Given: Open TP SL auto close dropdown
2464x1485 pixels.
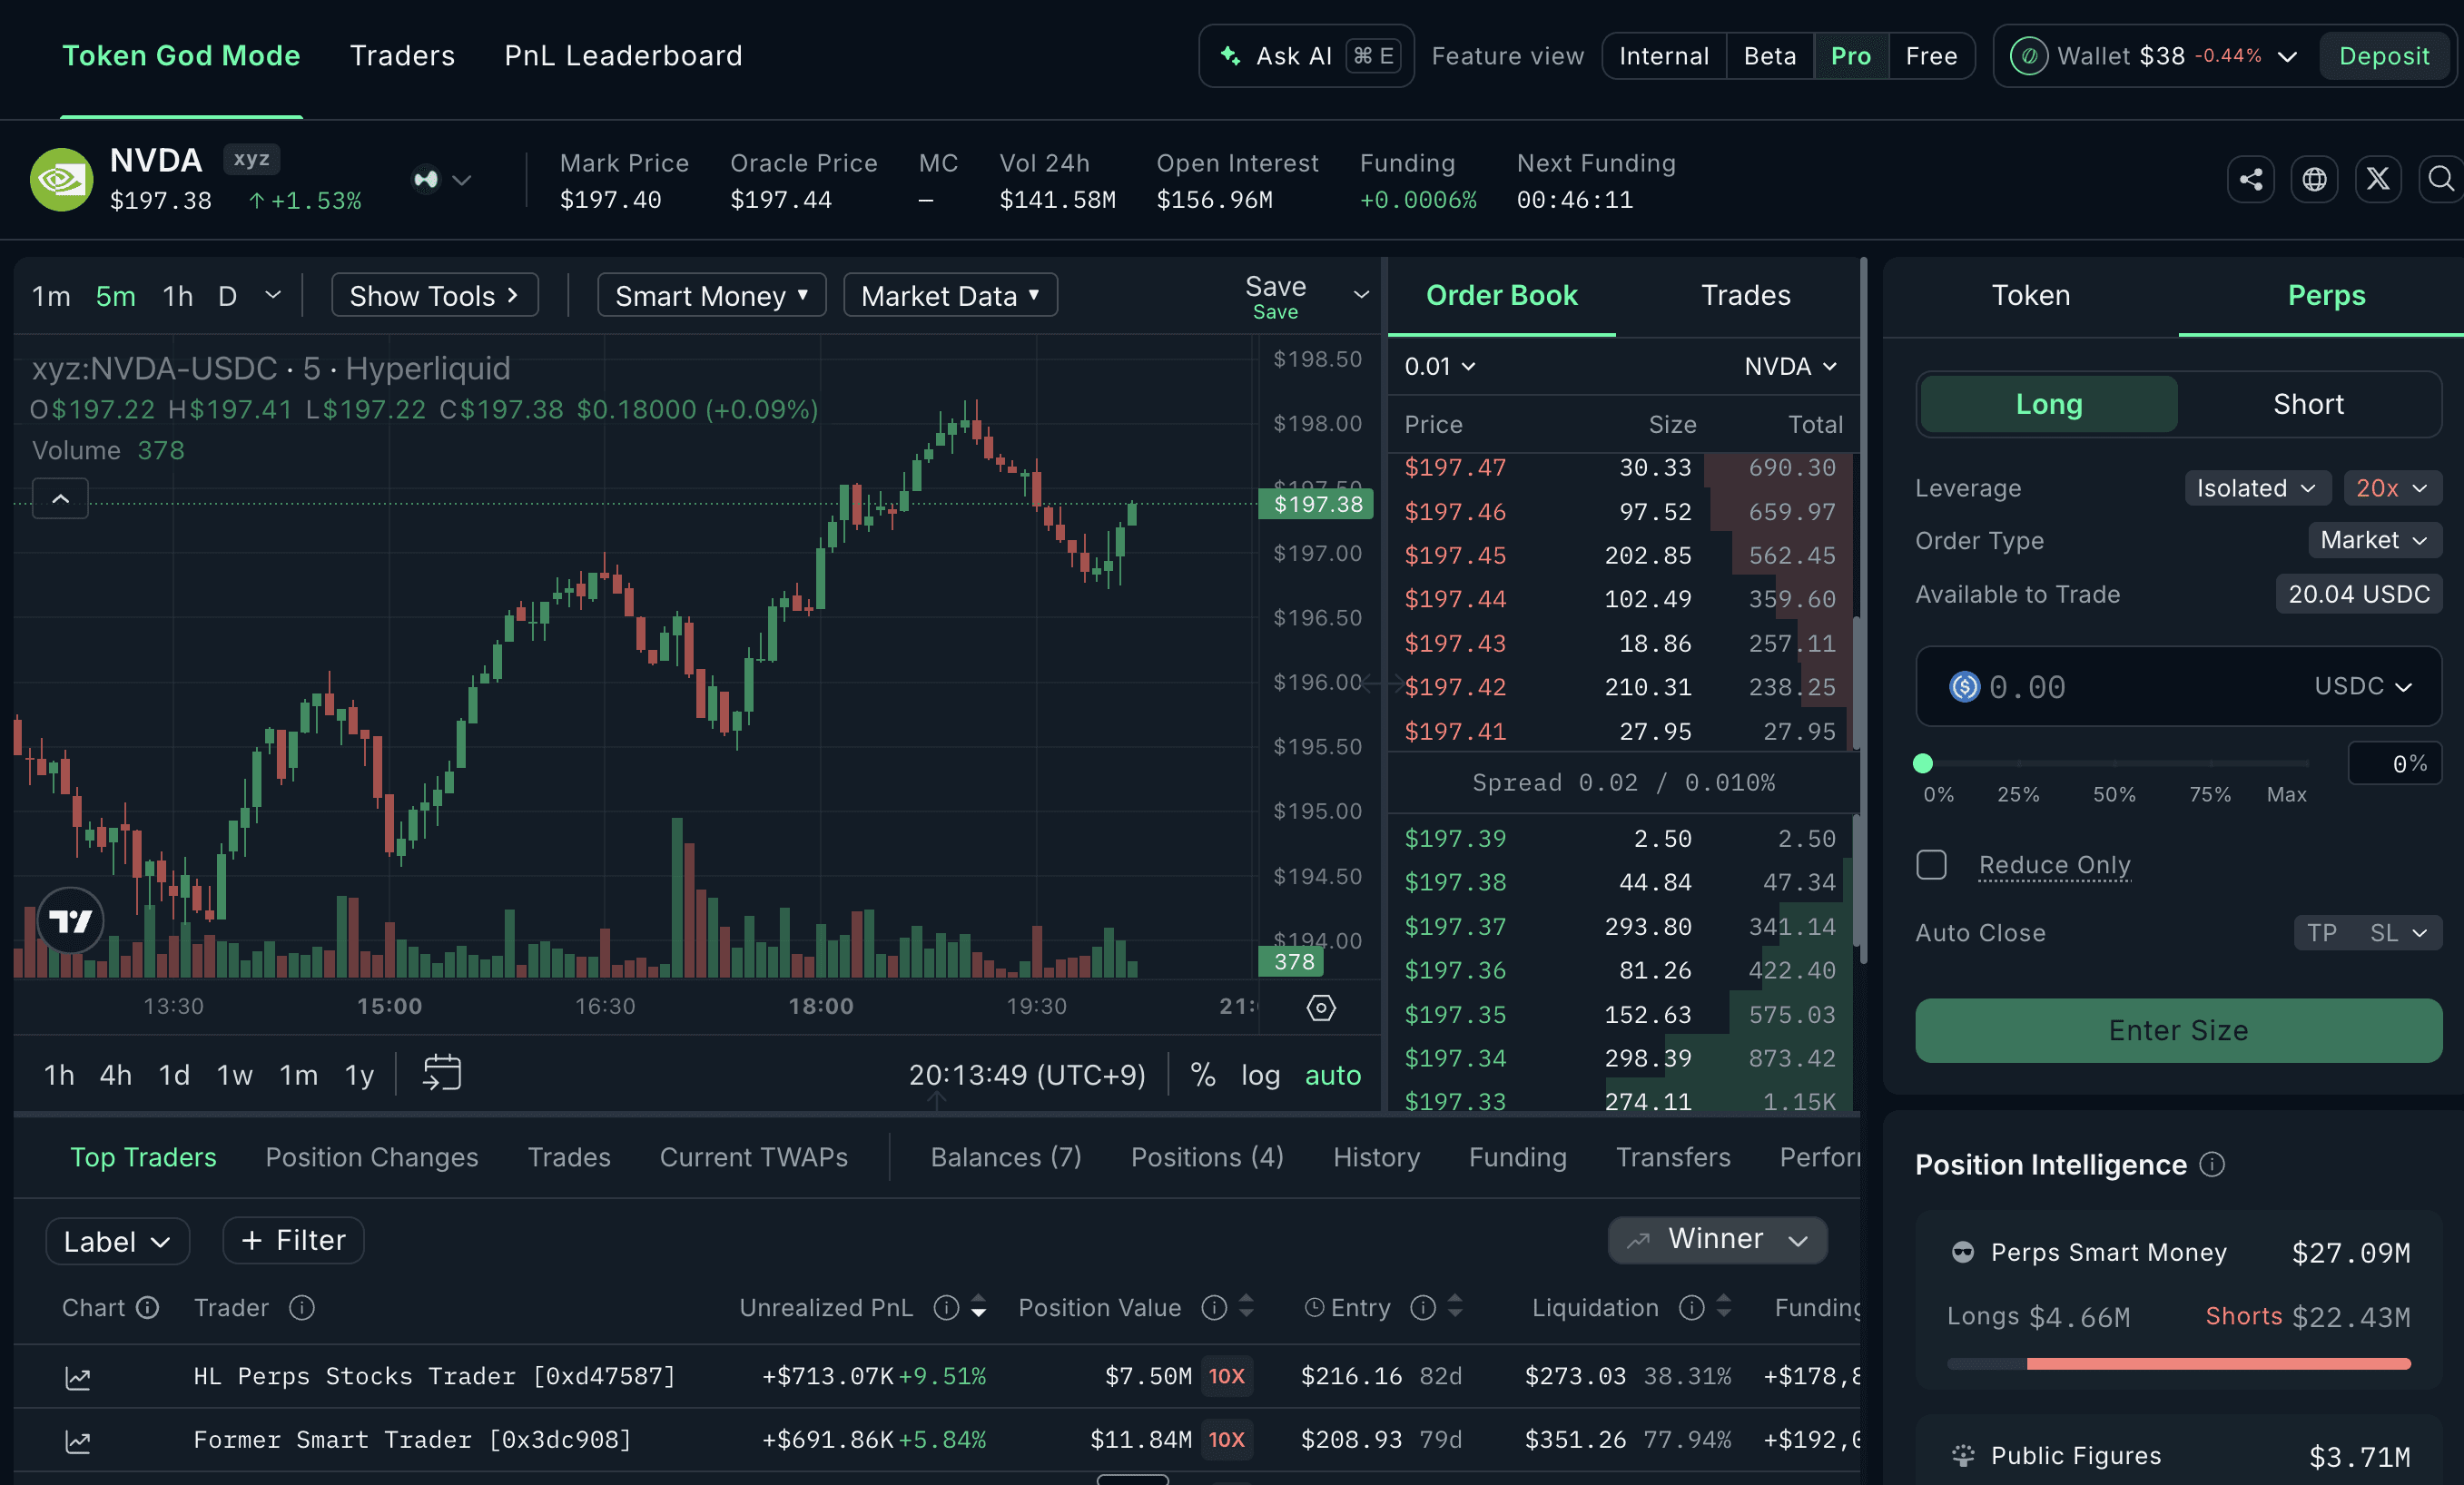Looking at the screenshot, I should tap(2367, 933).
